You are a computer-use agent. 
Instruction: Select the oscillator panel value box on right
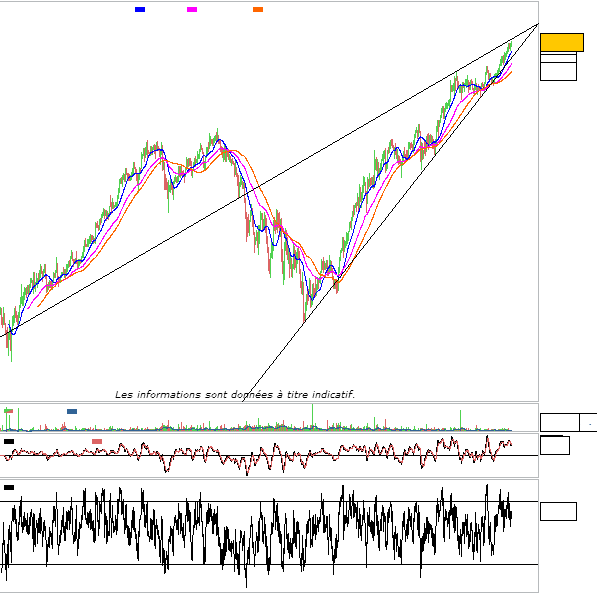[554, 445]
